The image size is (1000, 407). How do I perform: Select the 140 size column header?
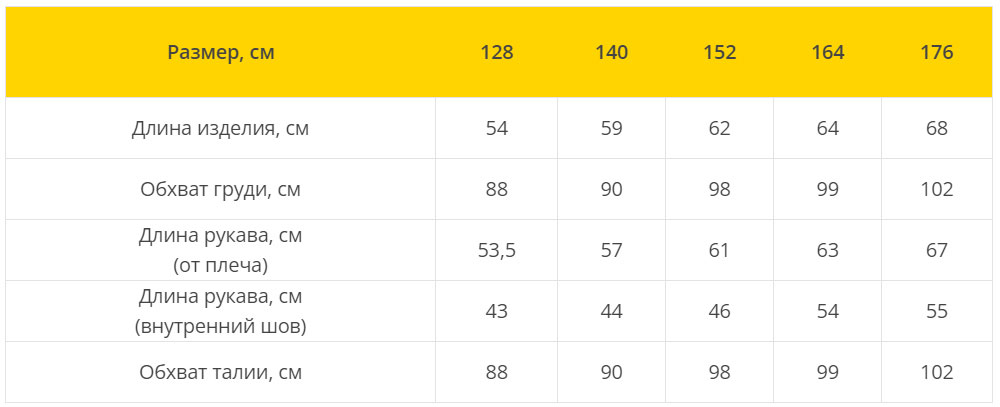611,52
